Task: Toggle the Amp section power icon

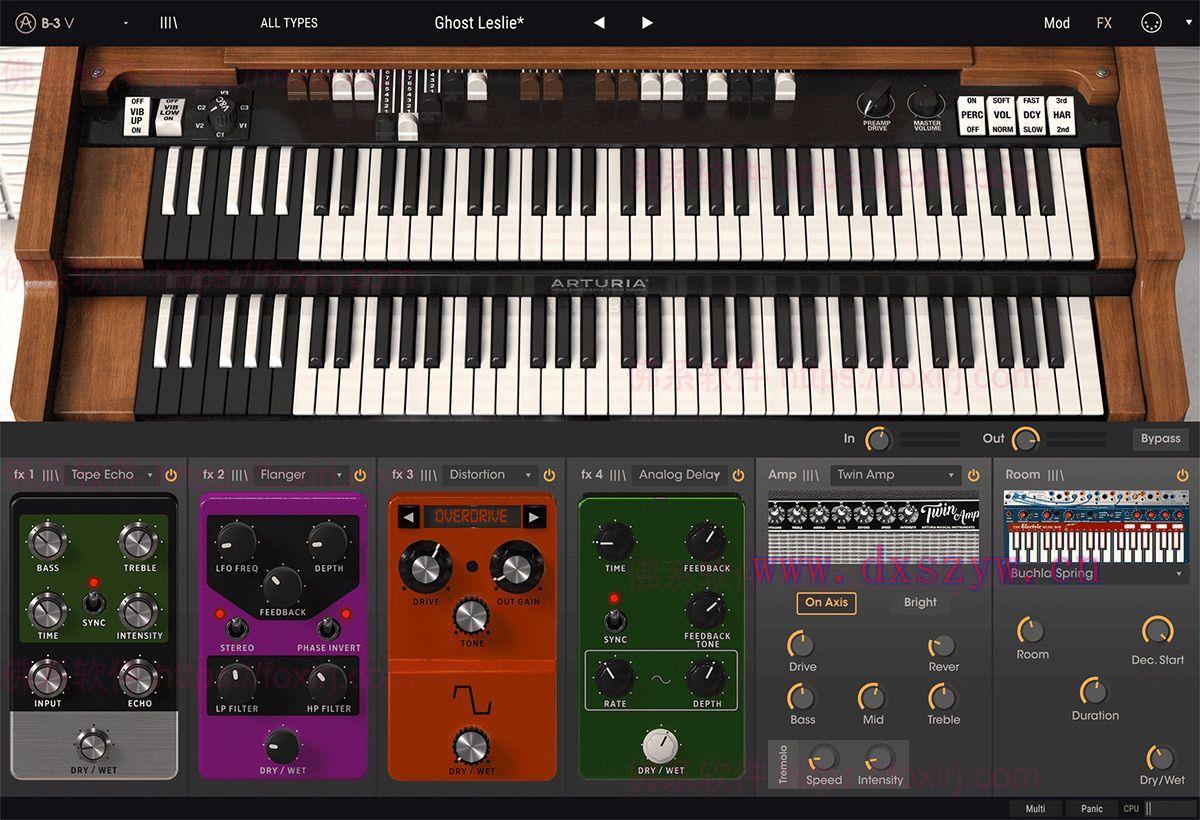Action: (974, 475)
